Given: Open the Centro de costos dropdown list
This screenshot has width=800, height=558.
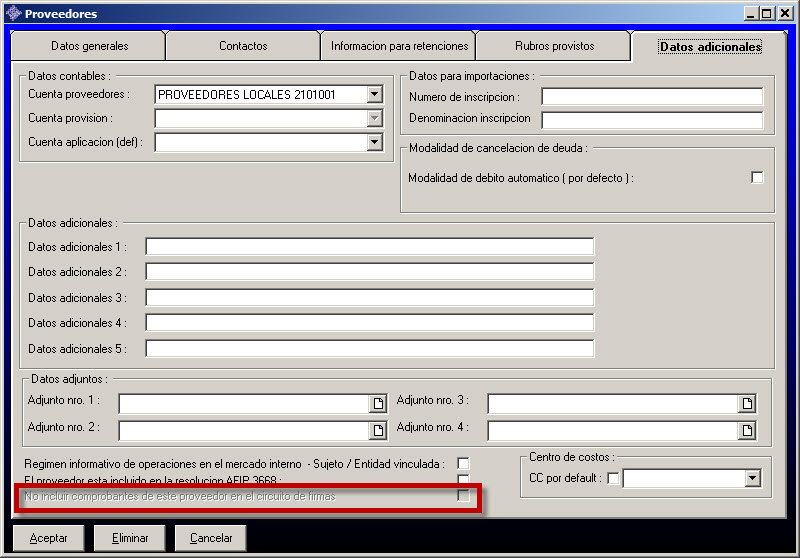Looking at the screenshot, I should click(752, 479).
